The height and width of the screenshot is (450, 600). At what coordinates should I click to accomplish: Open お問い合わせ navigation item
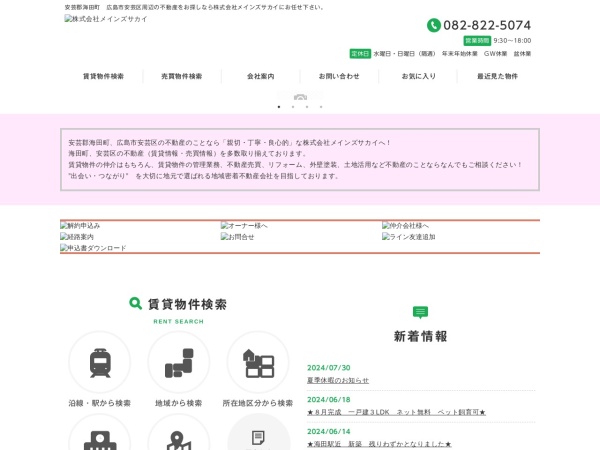coord(339,76)
